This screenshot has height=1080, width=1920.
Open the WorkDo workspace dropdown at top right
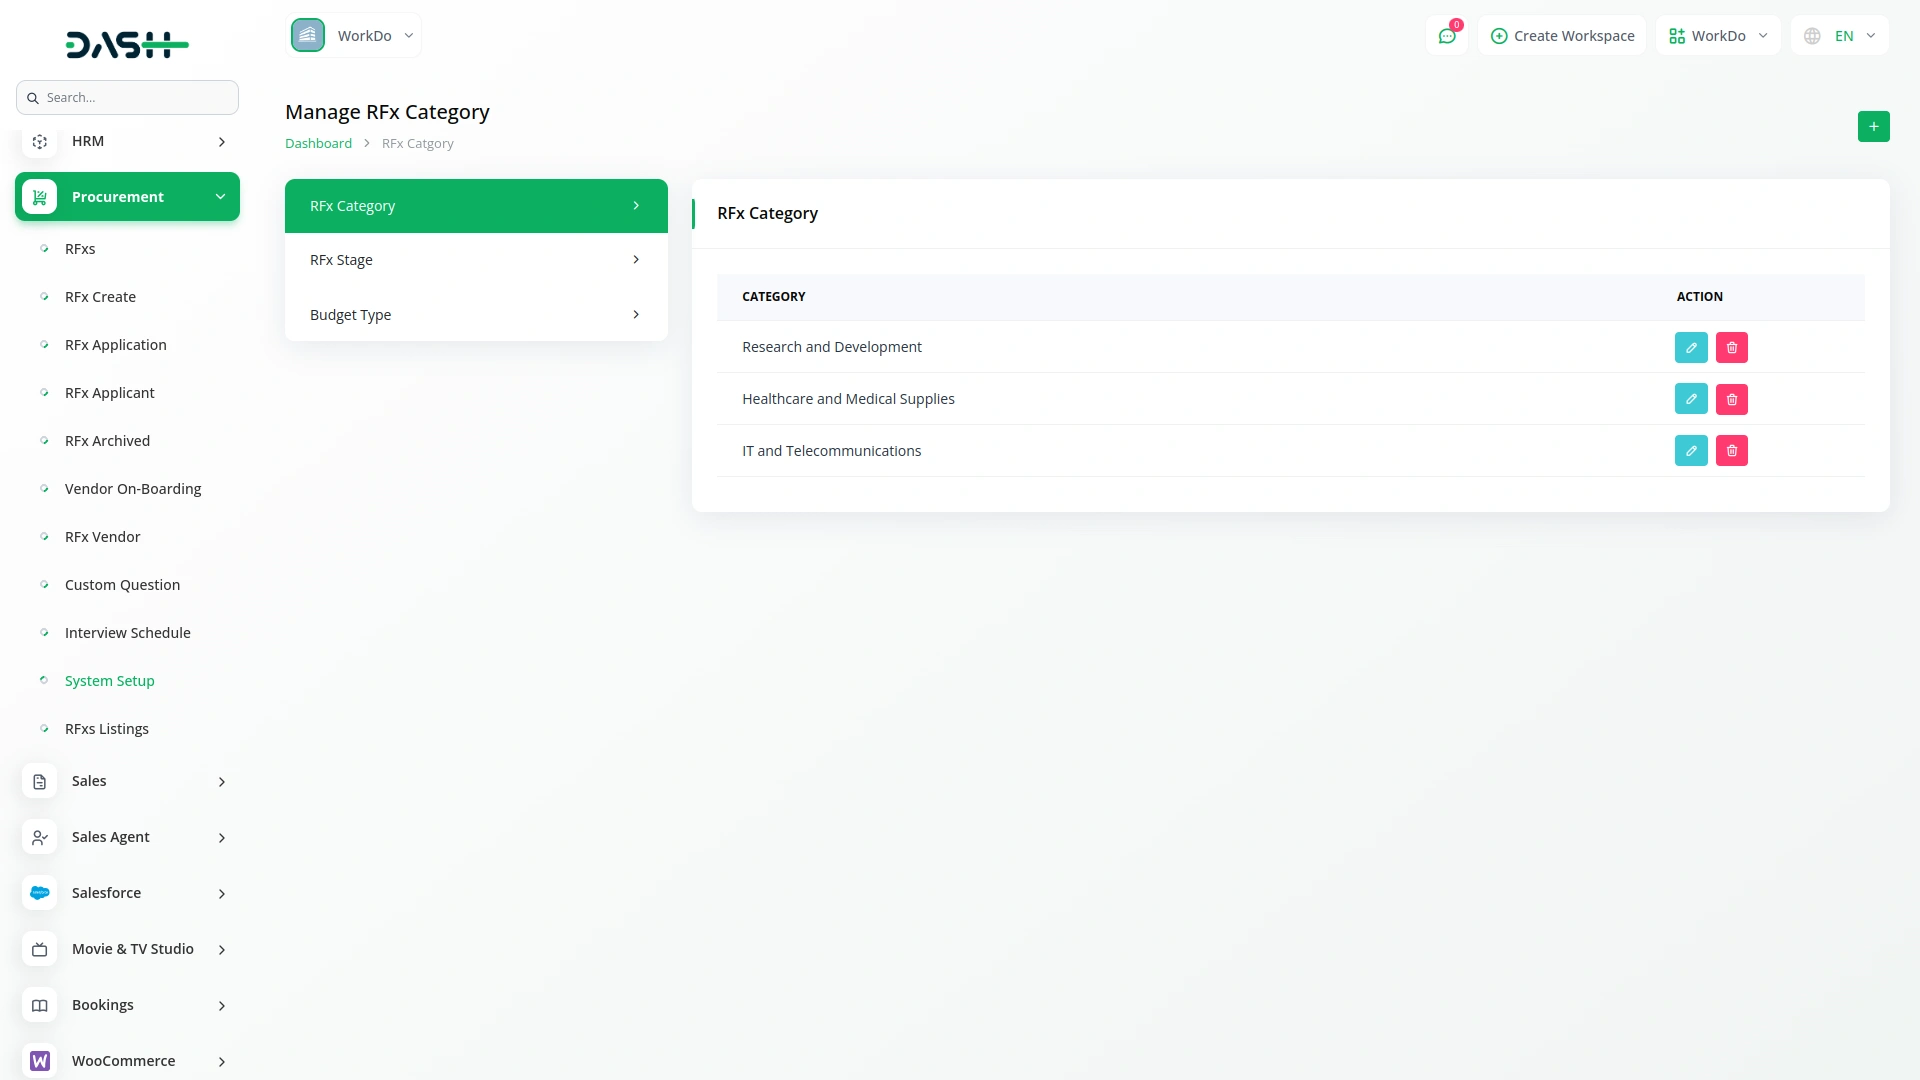pyautogui.click(x=1718, y=36)
